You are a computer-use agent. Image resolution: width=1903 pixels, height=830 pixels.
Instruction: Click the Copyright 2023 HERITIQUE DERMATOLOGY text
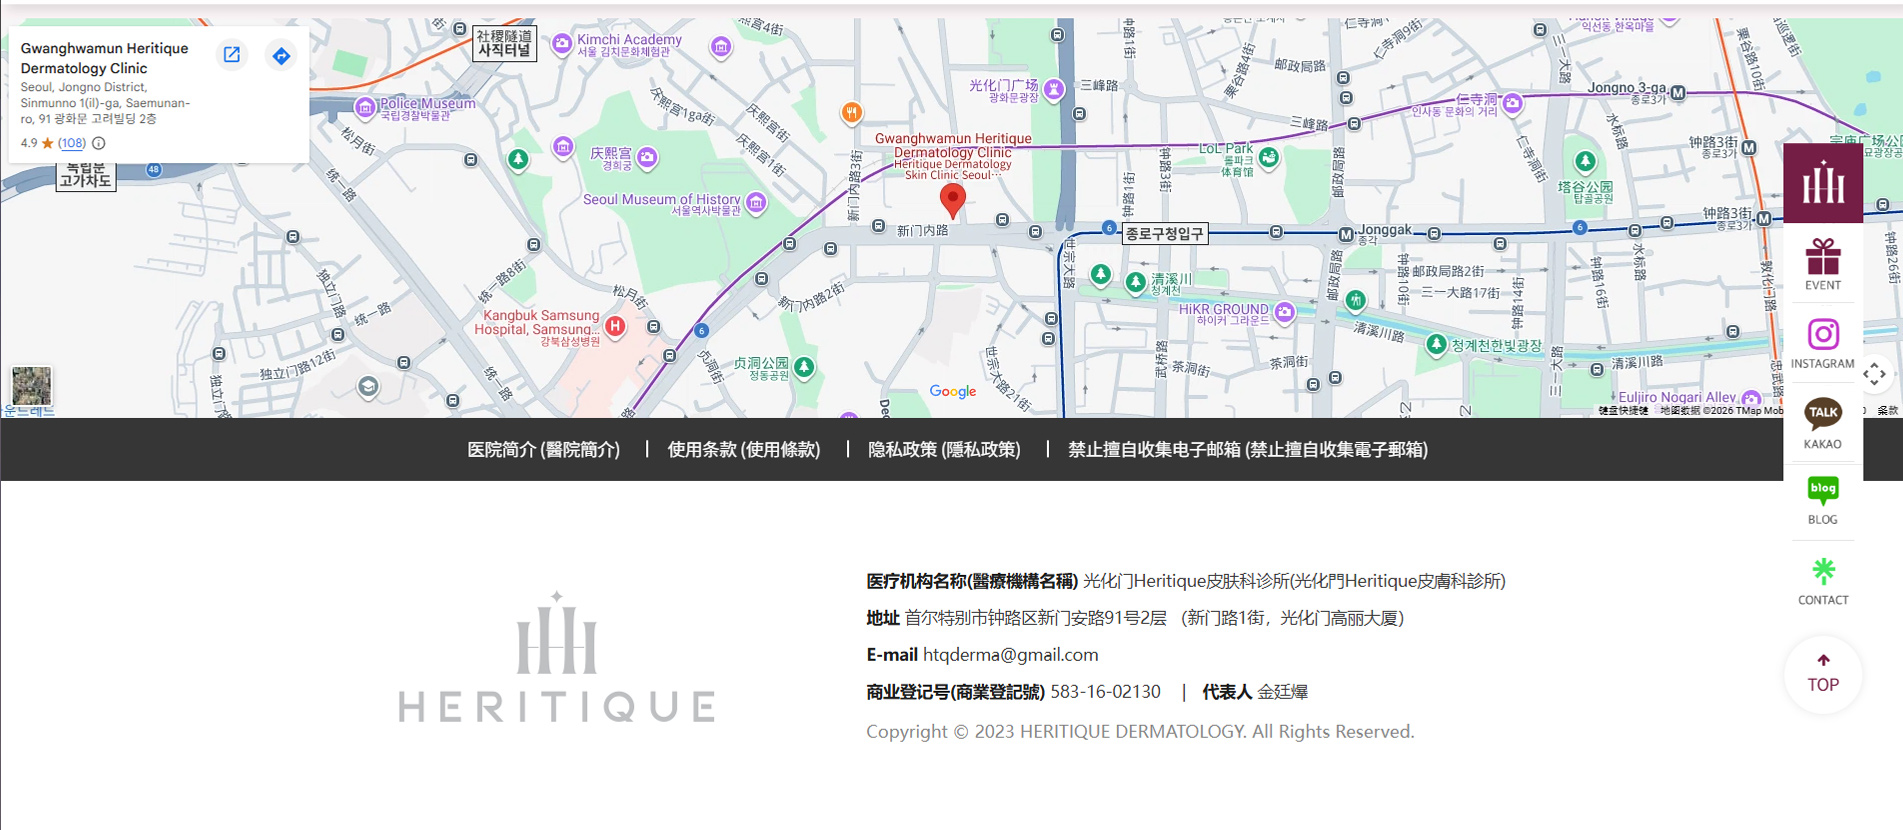1140,732
